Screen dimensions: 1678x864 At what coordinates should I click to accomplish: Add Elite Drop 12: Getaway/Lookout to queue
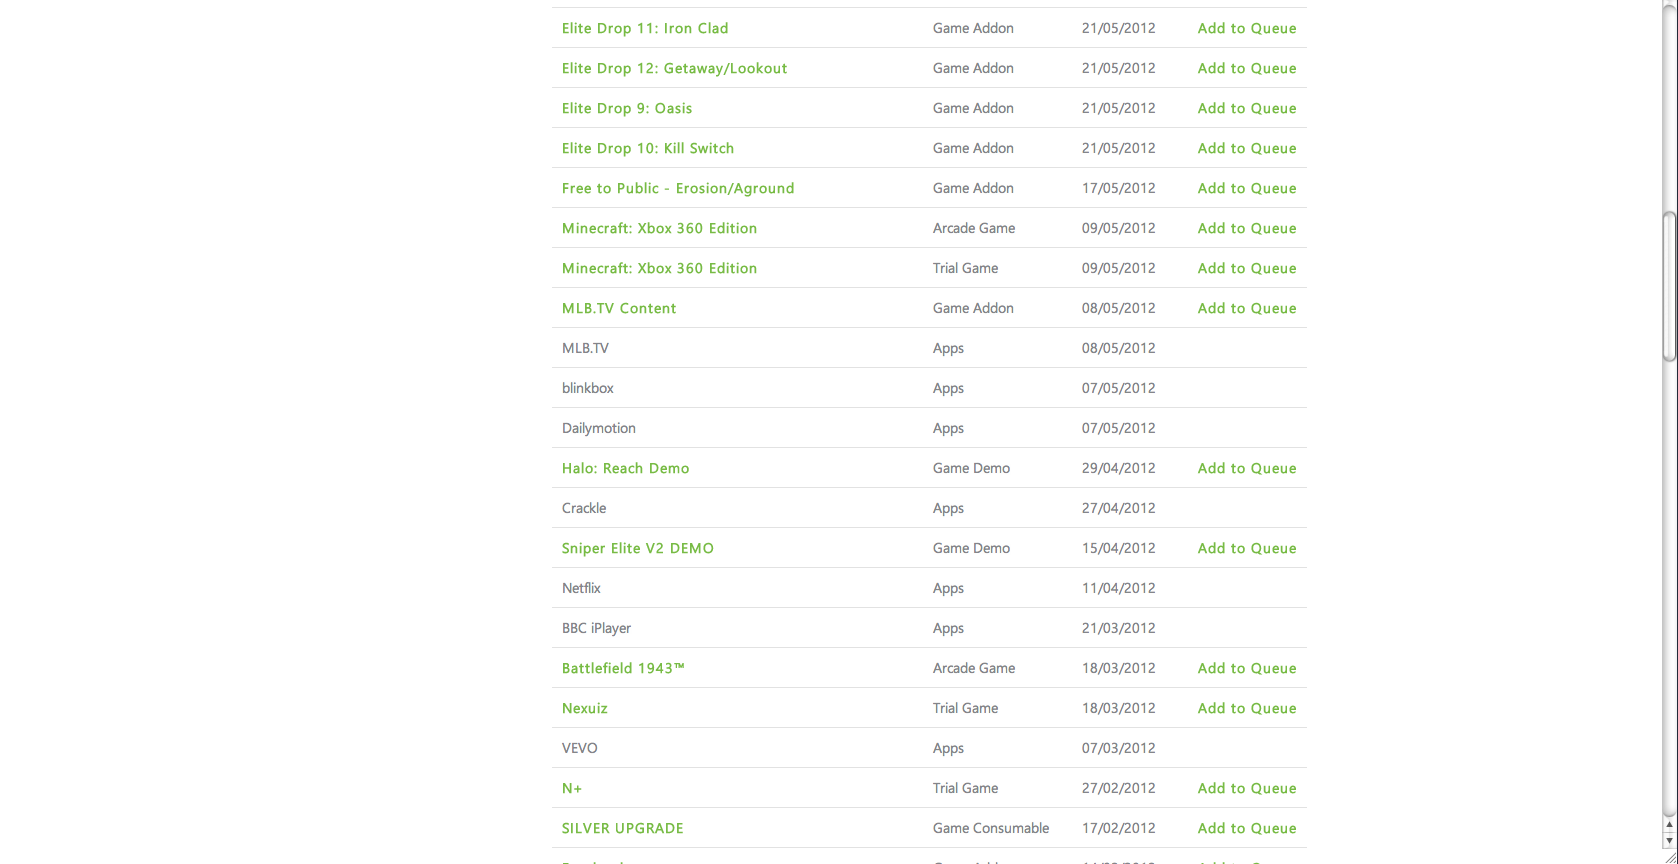tap(1247, 68)
